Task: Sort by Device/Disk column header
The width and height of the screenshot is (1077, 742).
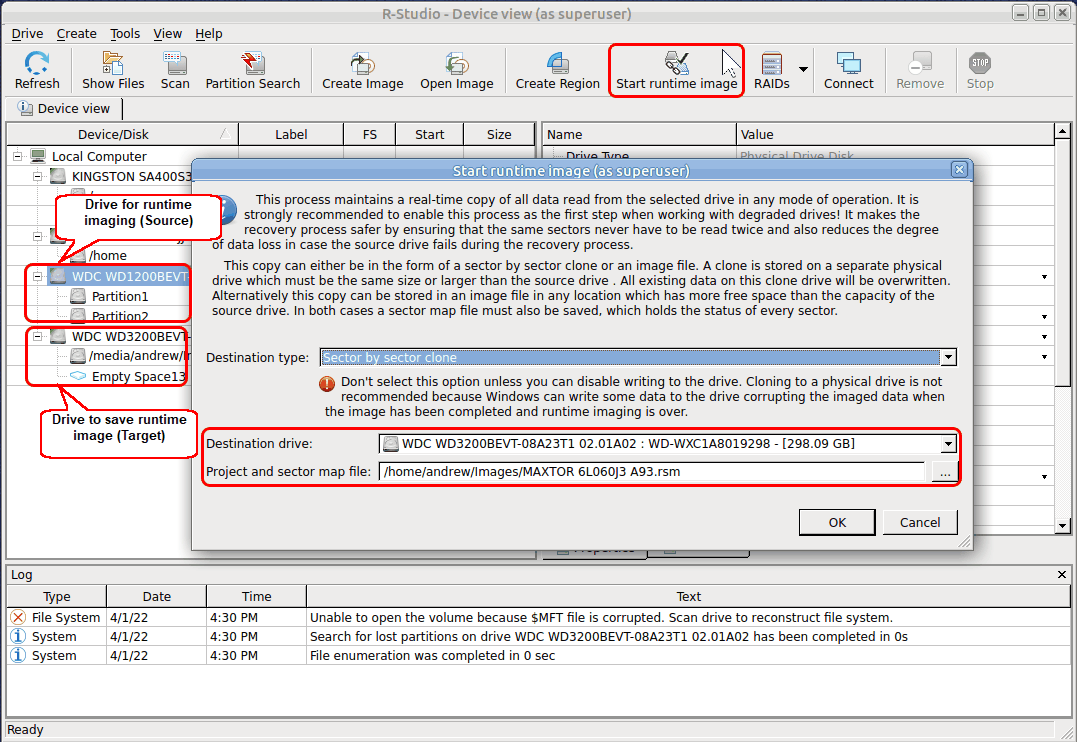Action: 122,135
